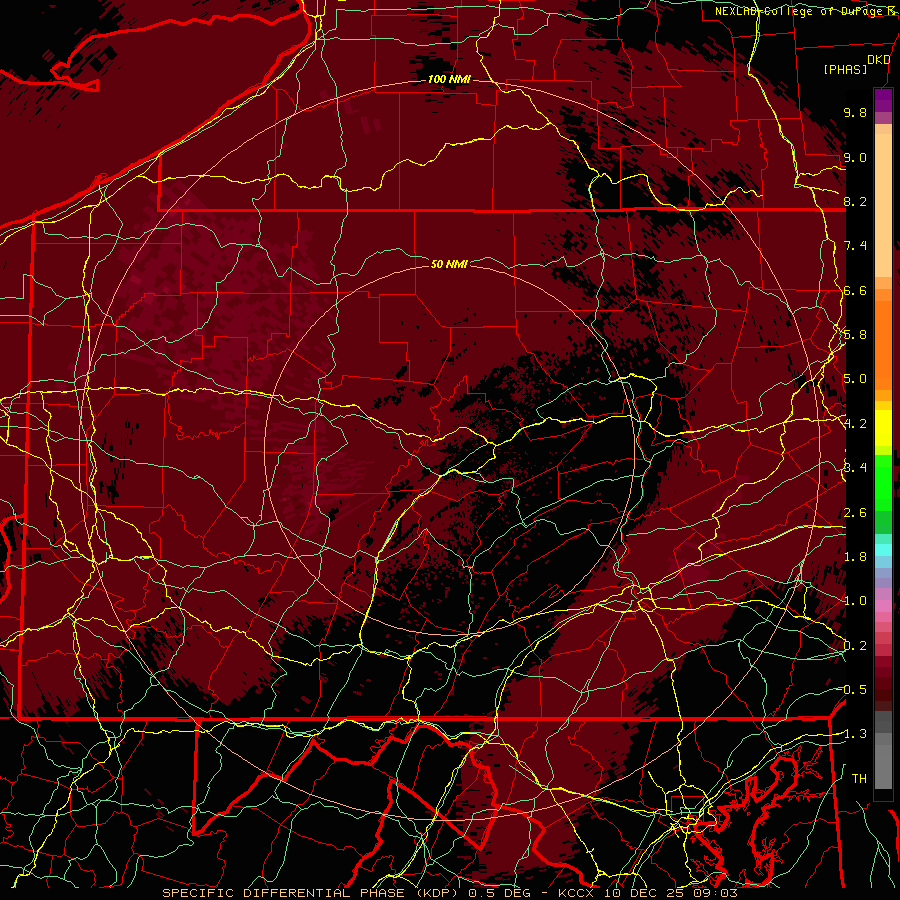This screenshot has width=900, height=900.
Task: Click the 1.8 scale value
Action: tap(855, 557)
